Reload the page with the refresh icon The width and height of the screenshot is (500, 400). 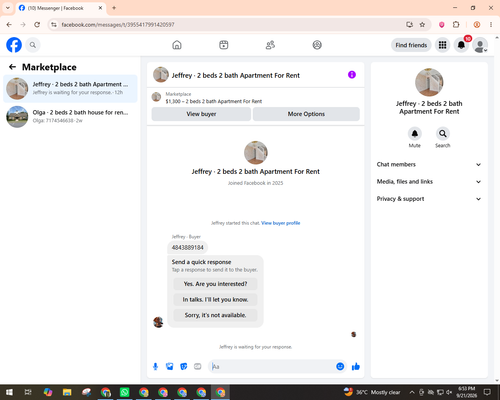point(37,25)
